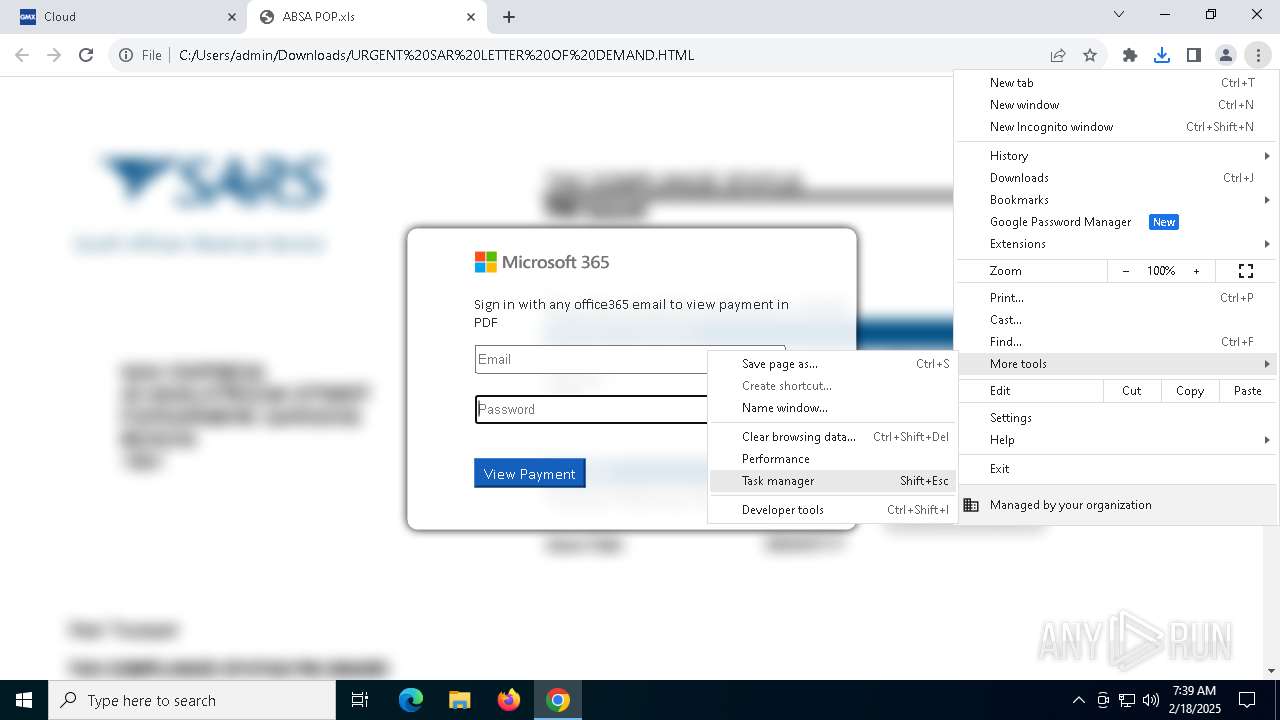
Task: Decrease zoom with minus button
Action: [1126, 271]
